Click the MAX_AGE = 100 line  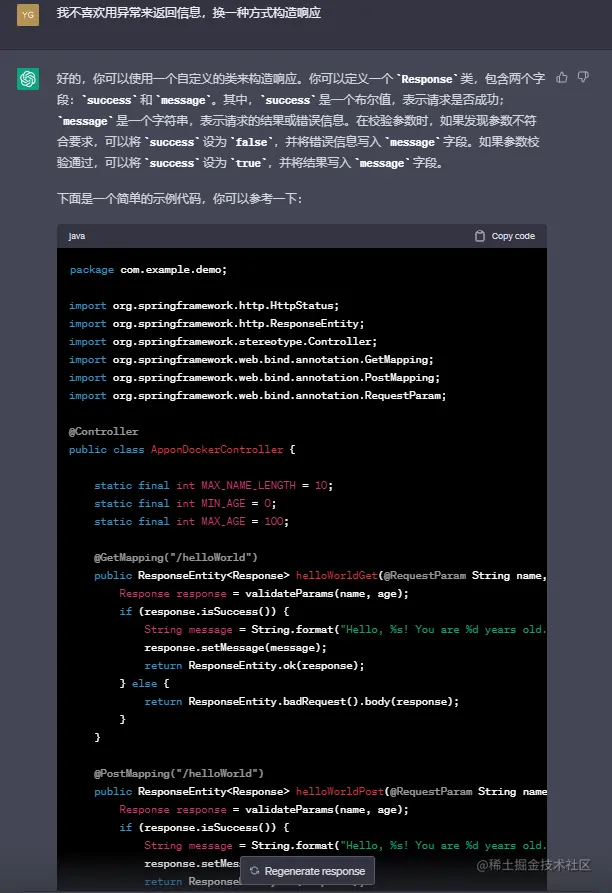click(x=191, y=521)
